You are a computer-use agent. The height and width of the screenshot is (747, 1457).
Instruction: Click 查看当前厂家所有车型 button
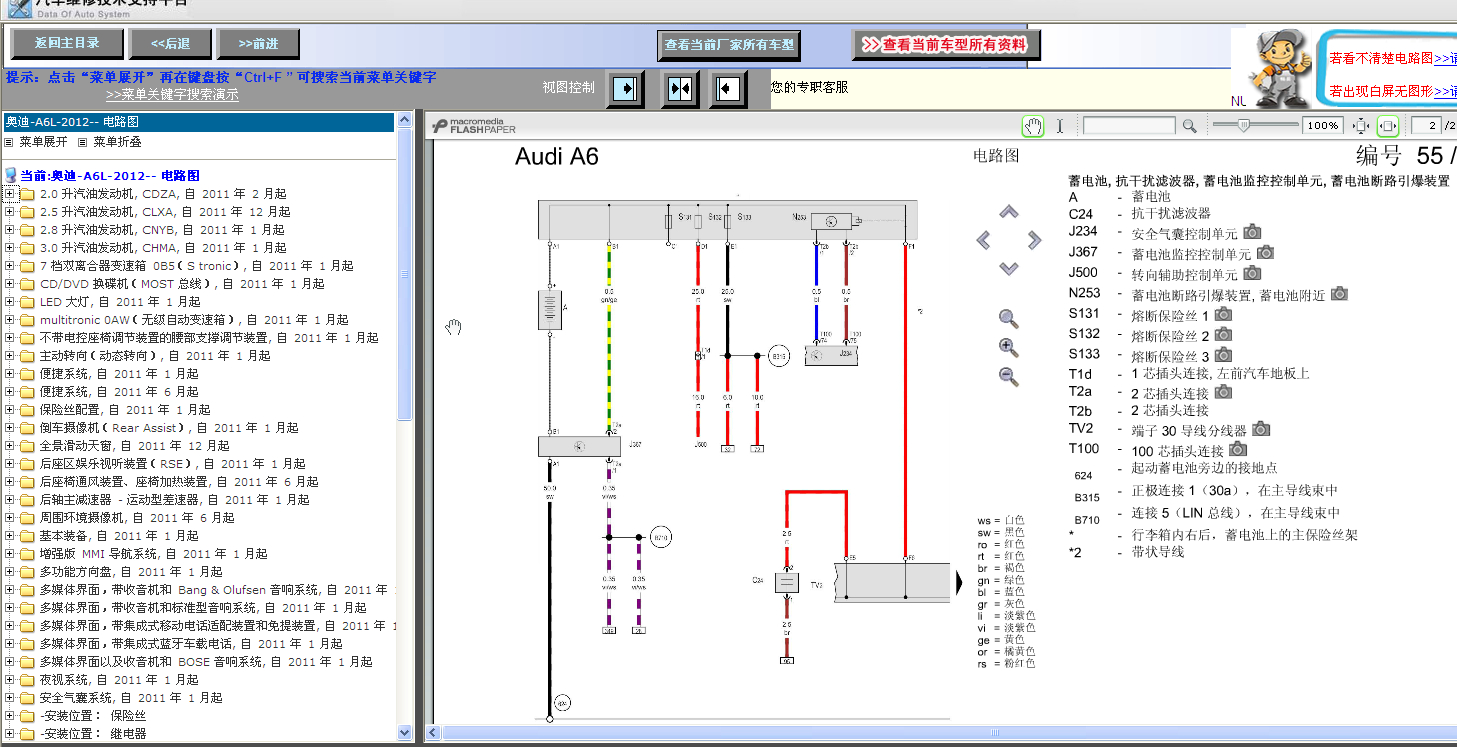[x=730, y=45]
